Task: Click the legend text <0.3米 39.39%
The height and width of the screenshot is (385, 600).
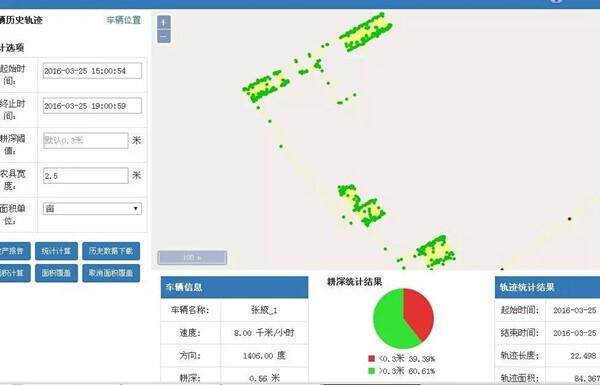Action: (x=407, y=359)
